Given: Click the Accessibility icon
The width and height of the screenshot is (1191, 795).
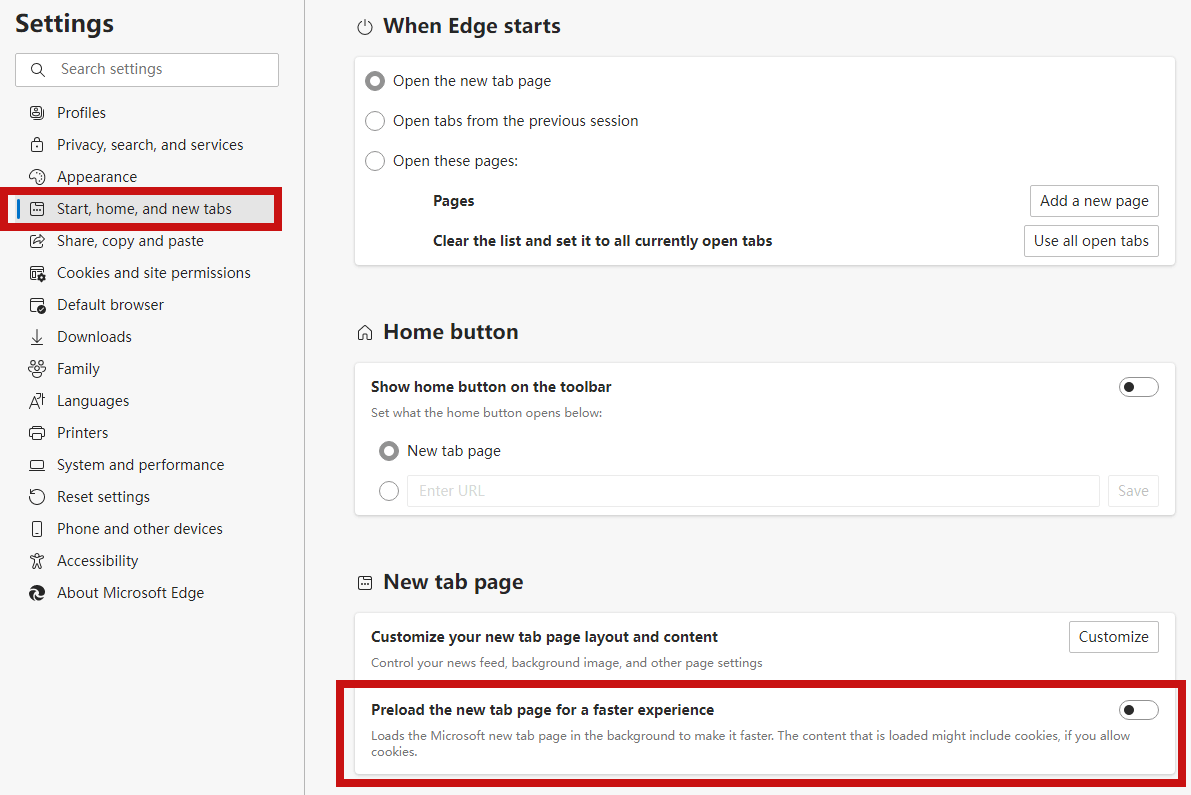Looking at the screenshot, I should [36, 561].
